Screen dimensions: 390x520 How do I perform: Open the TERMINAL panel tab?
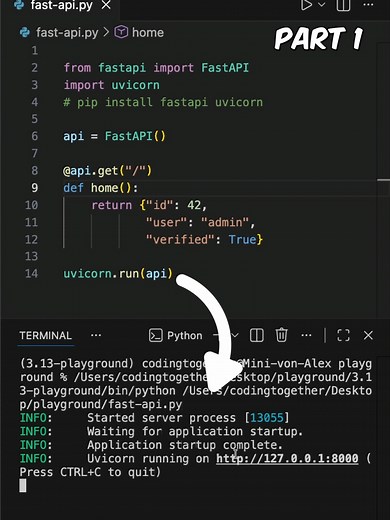(46, 335)
